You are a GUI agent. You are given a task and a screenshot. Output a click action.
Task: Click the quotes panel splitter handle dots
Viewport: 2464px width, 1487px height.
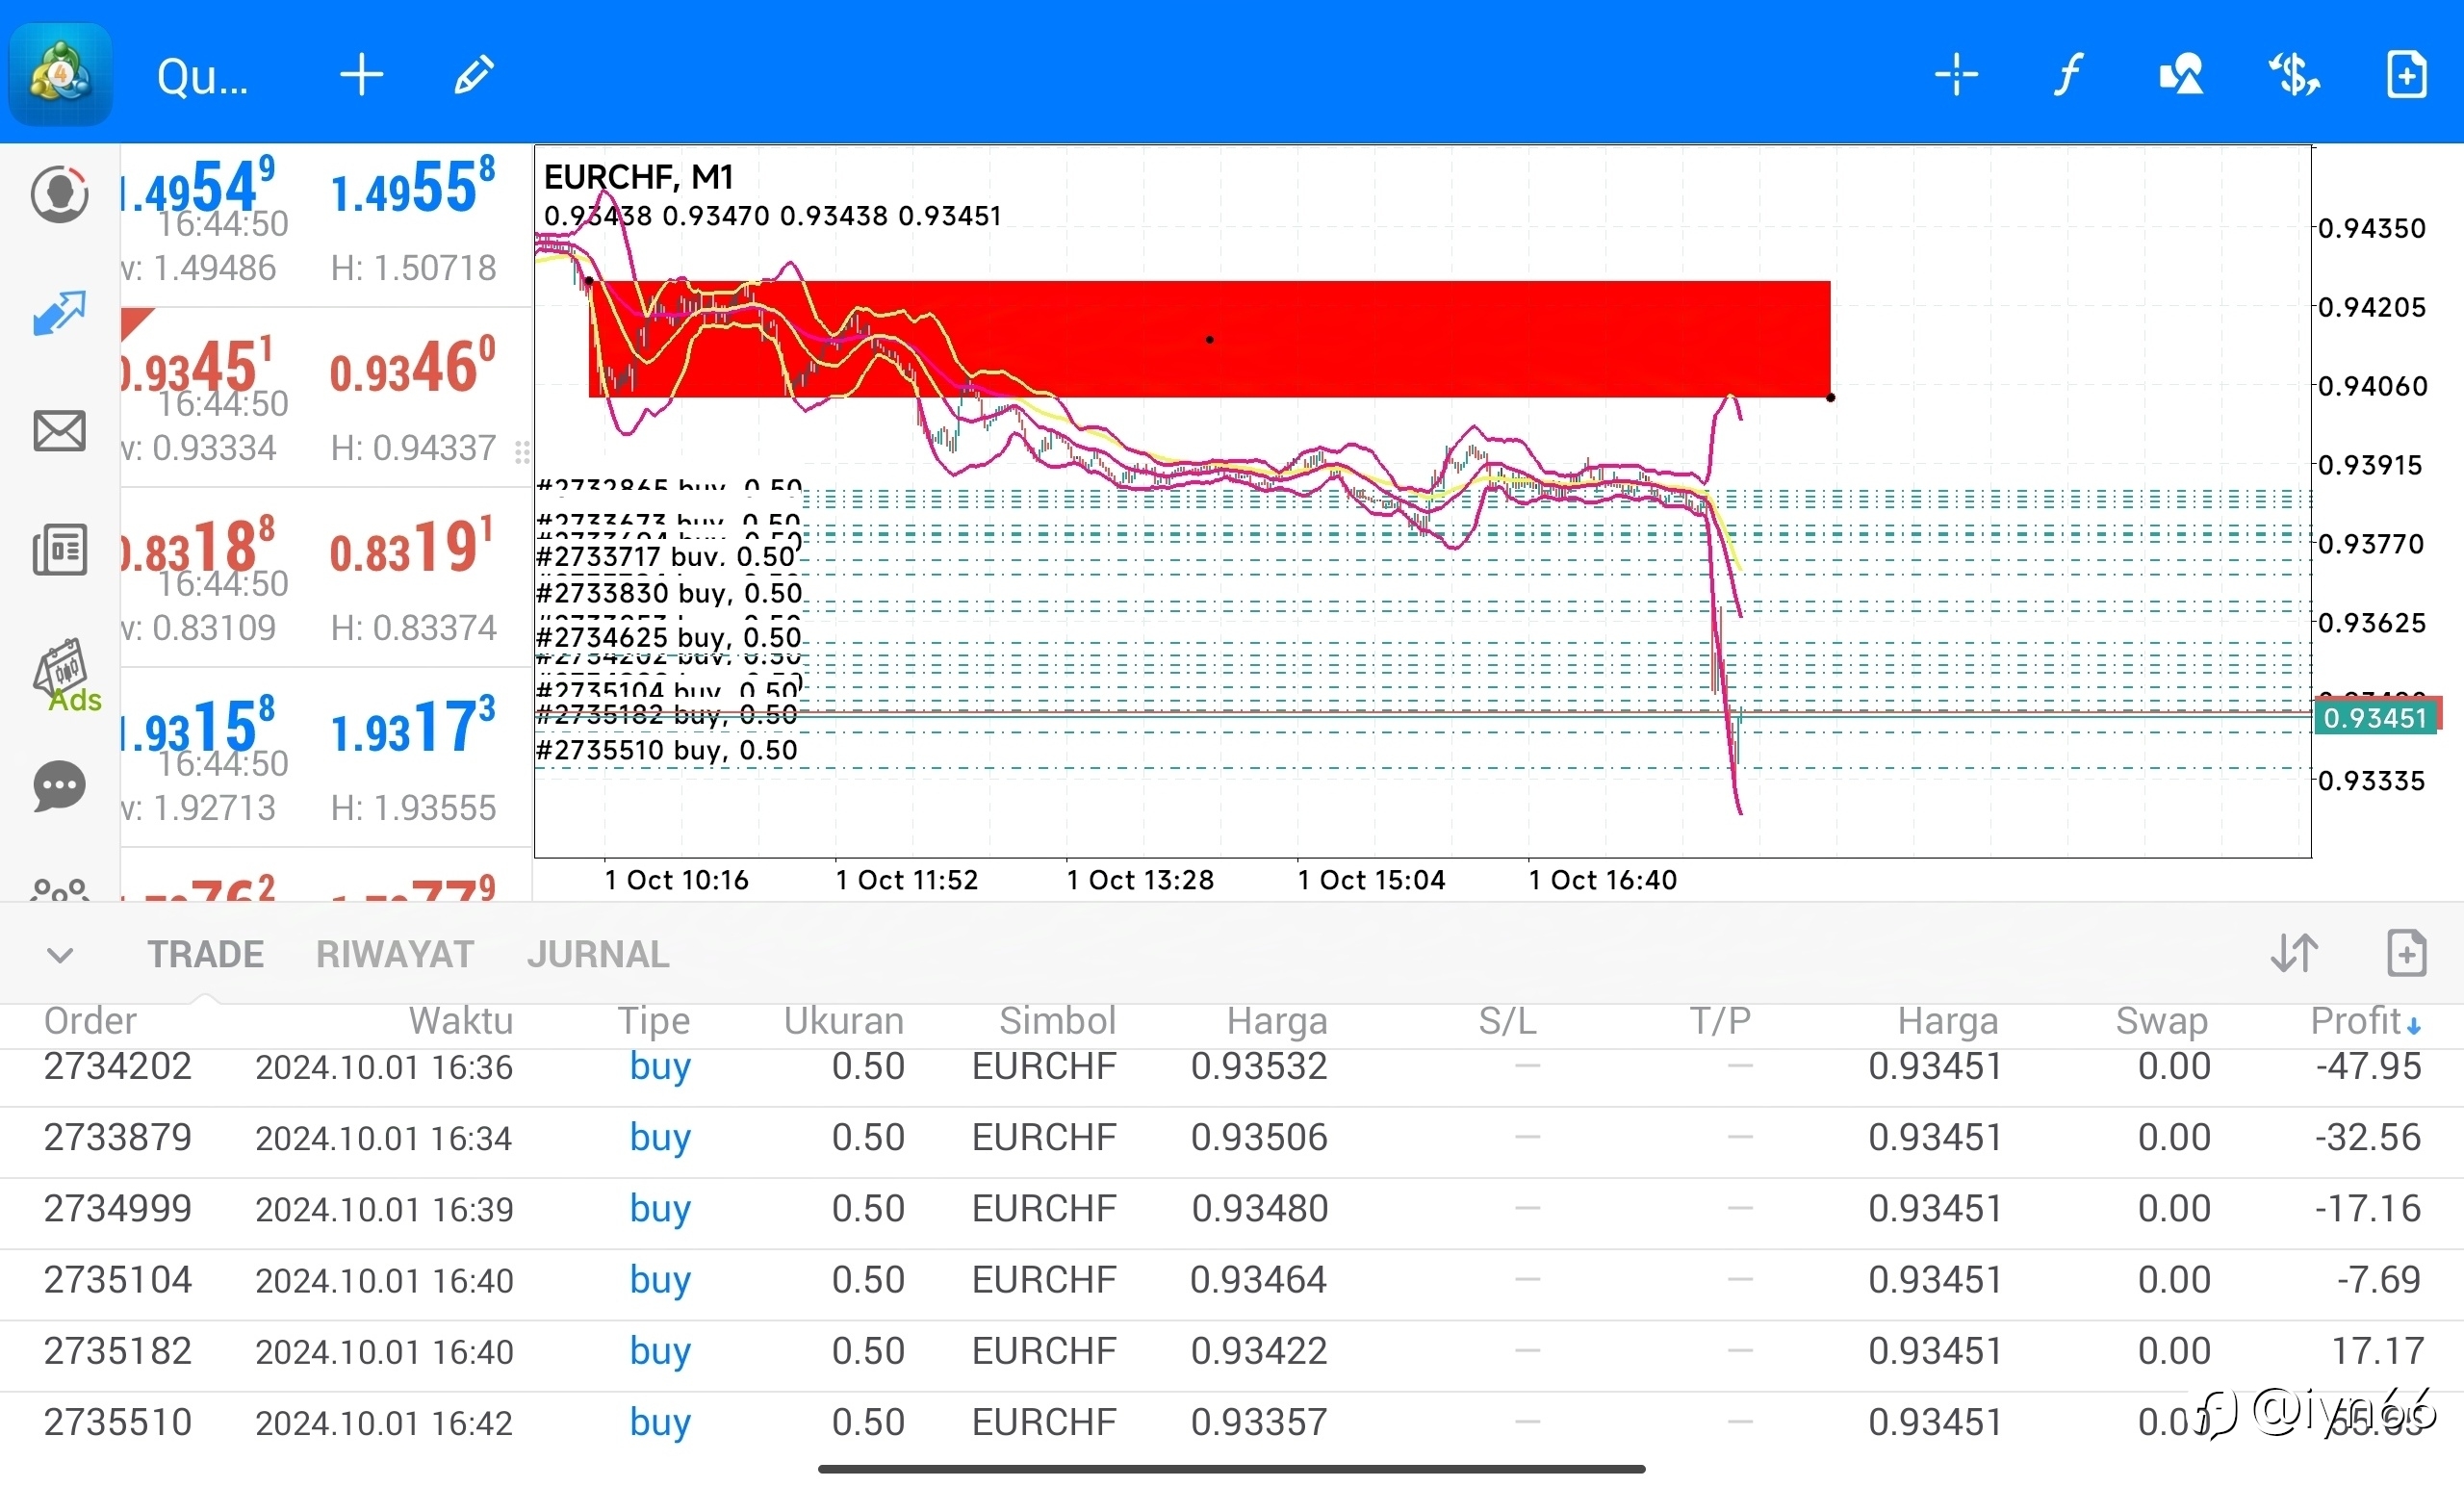point(522,452)
